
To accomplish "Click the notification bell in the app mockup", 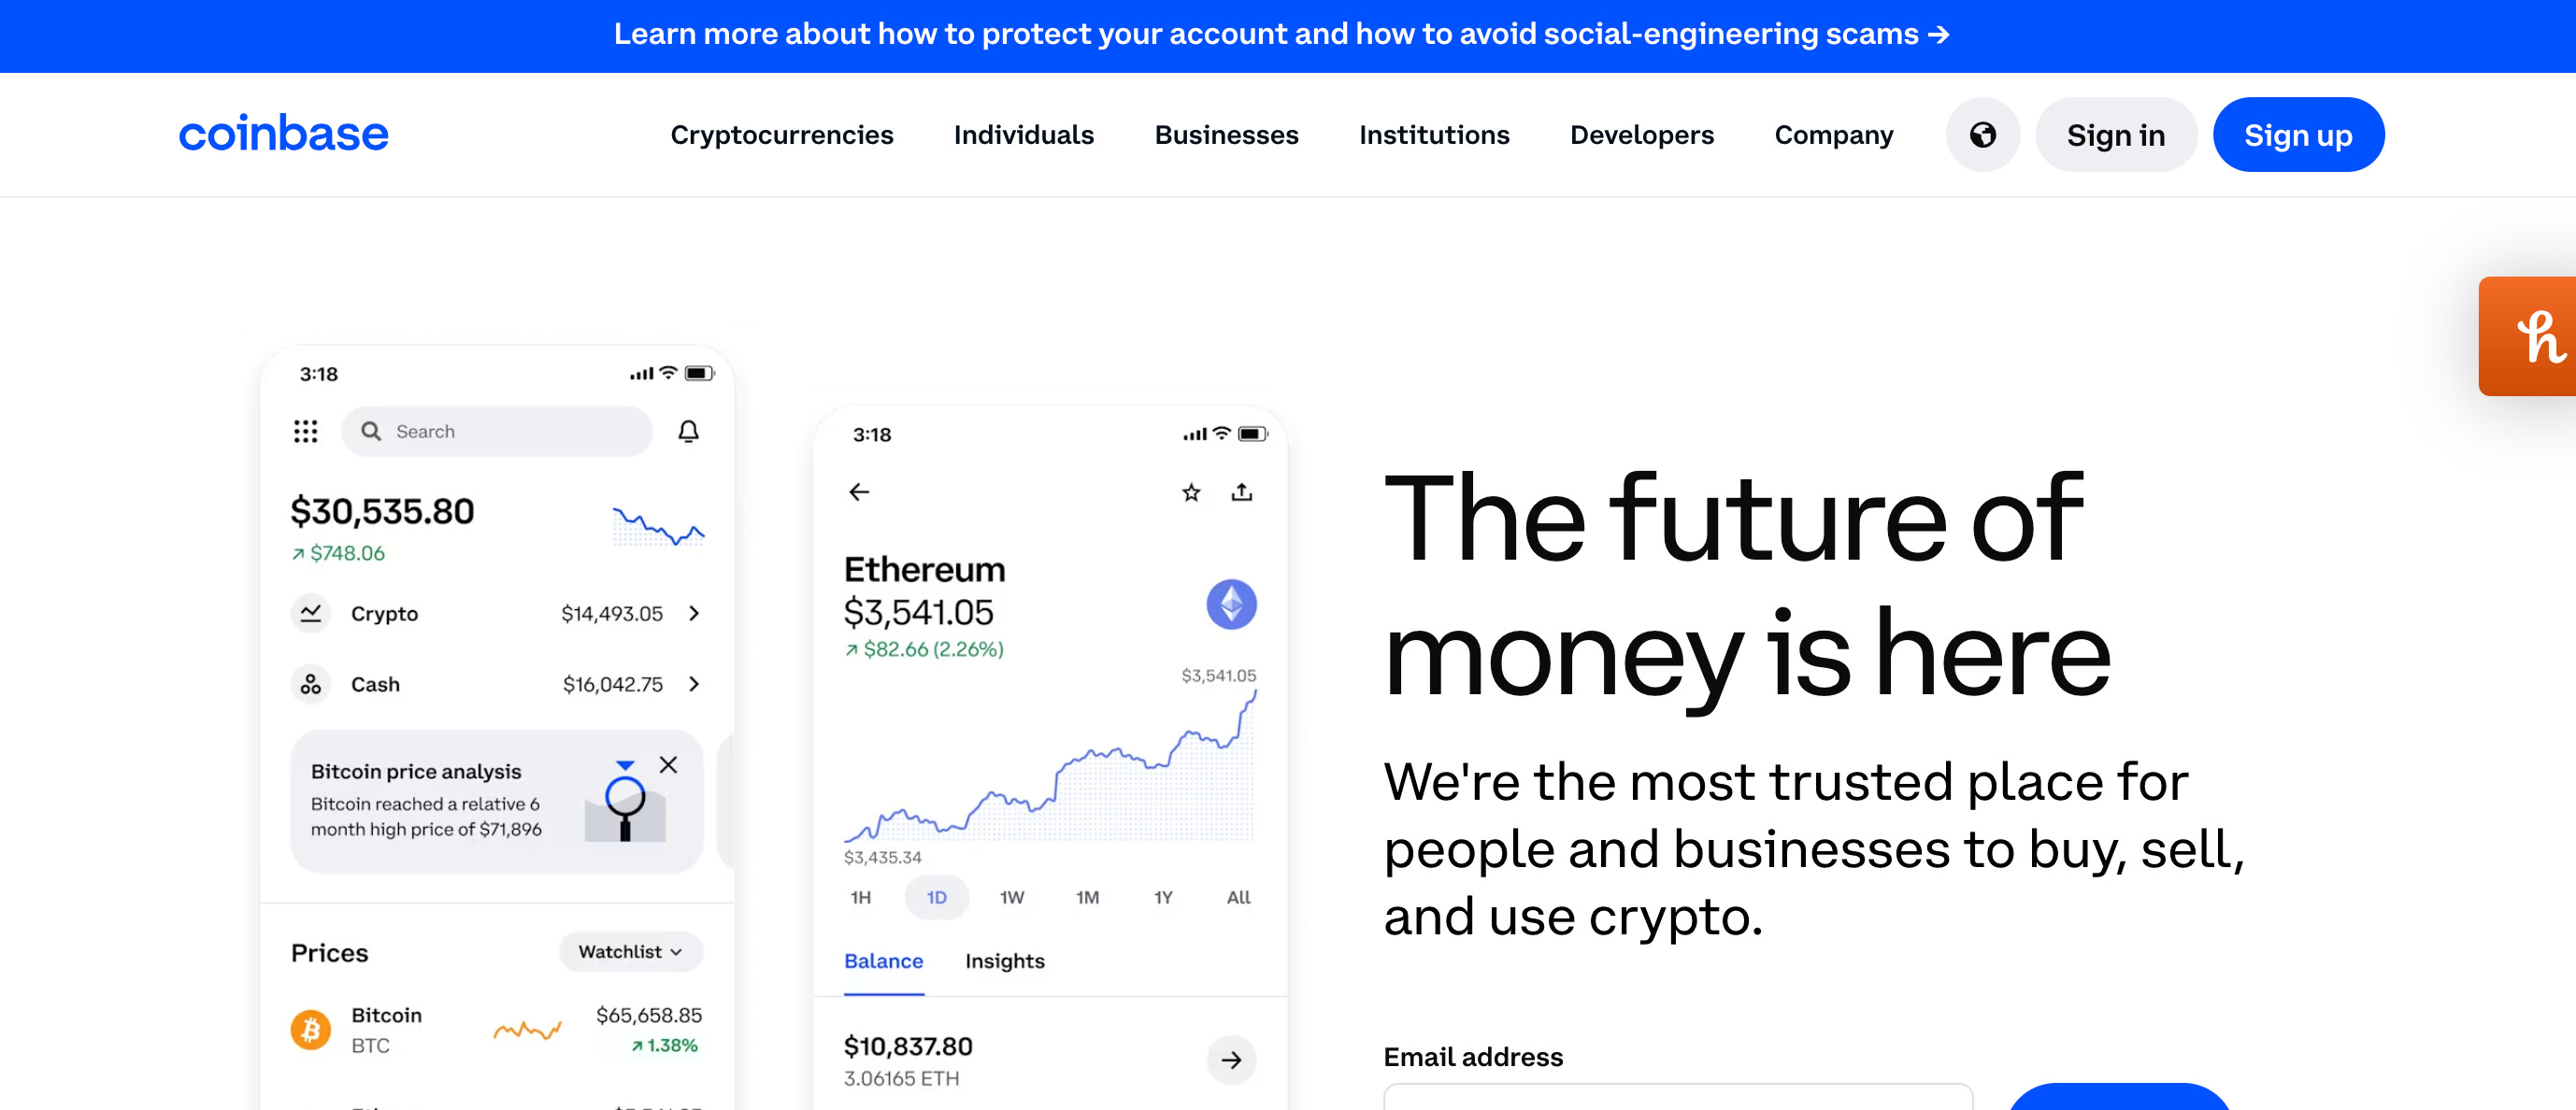I will click(x=688, y=431).
